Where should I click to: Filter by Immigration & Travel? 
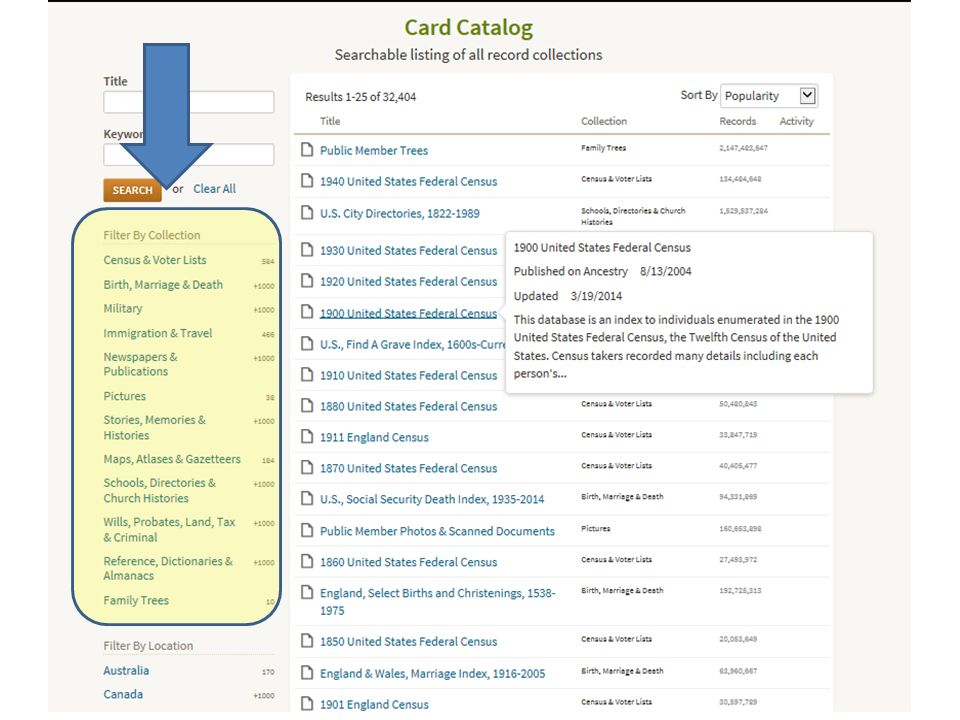pos(158,333)
